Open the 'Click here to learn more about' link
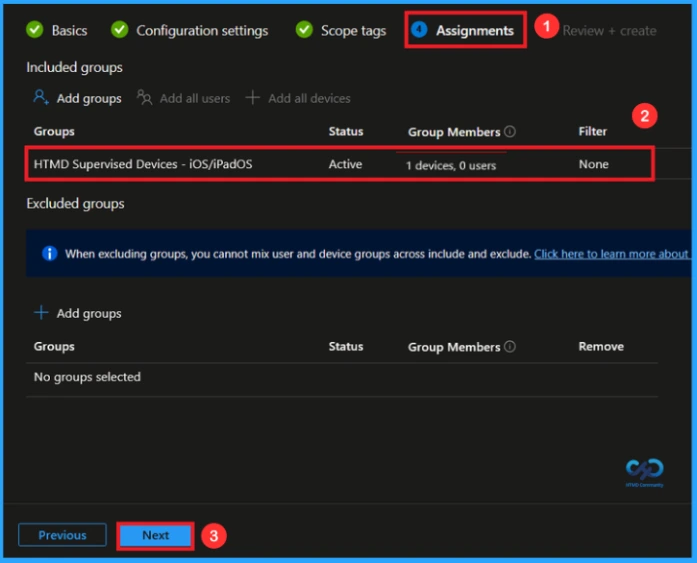This screenshot has height=563, width=697. [611, 254]
